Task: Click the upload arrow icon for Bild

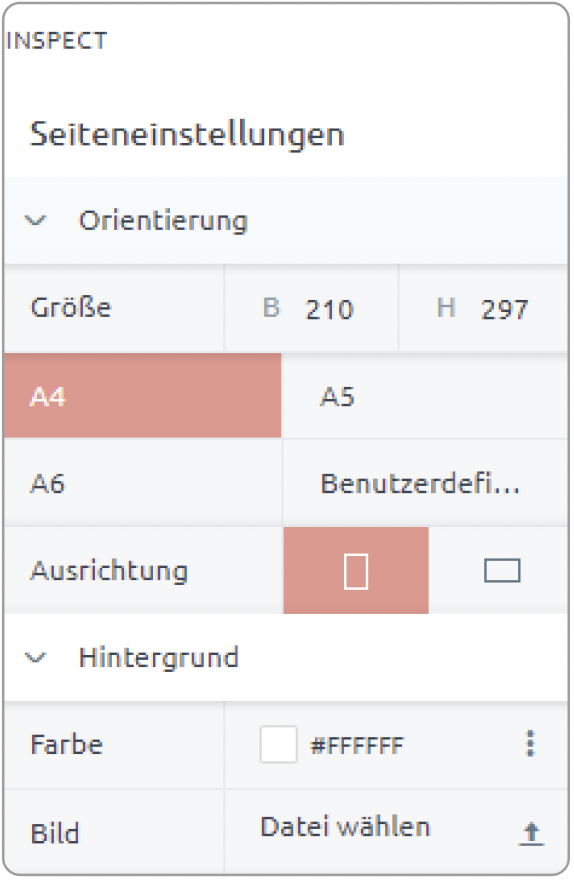Action: click(x=531, y=833)
